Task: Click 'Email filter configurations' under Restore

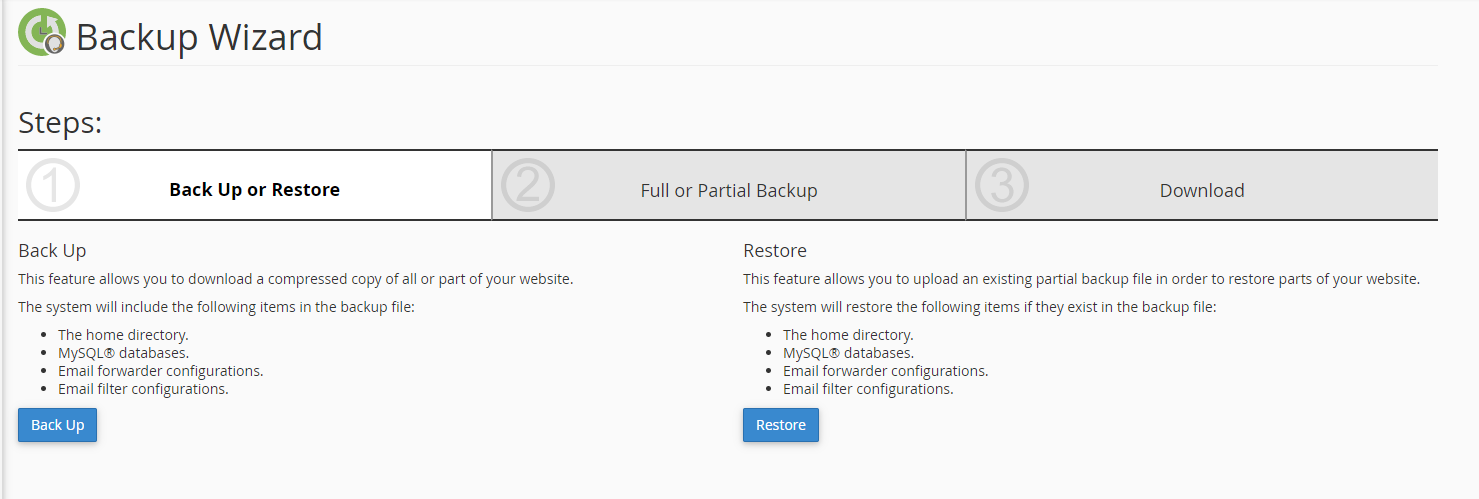Action: [x=868, y=389]
